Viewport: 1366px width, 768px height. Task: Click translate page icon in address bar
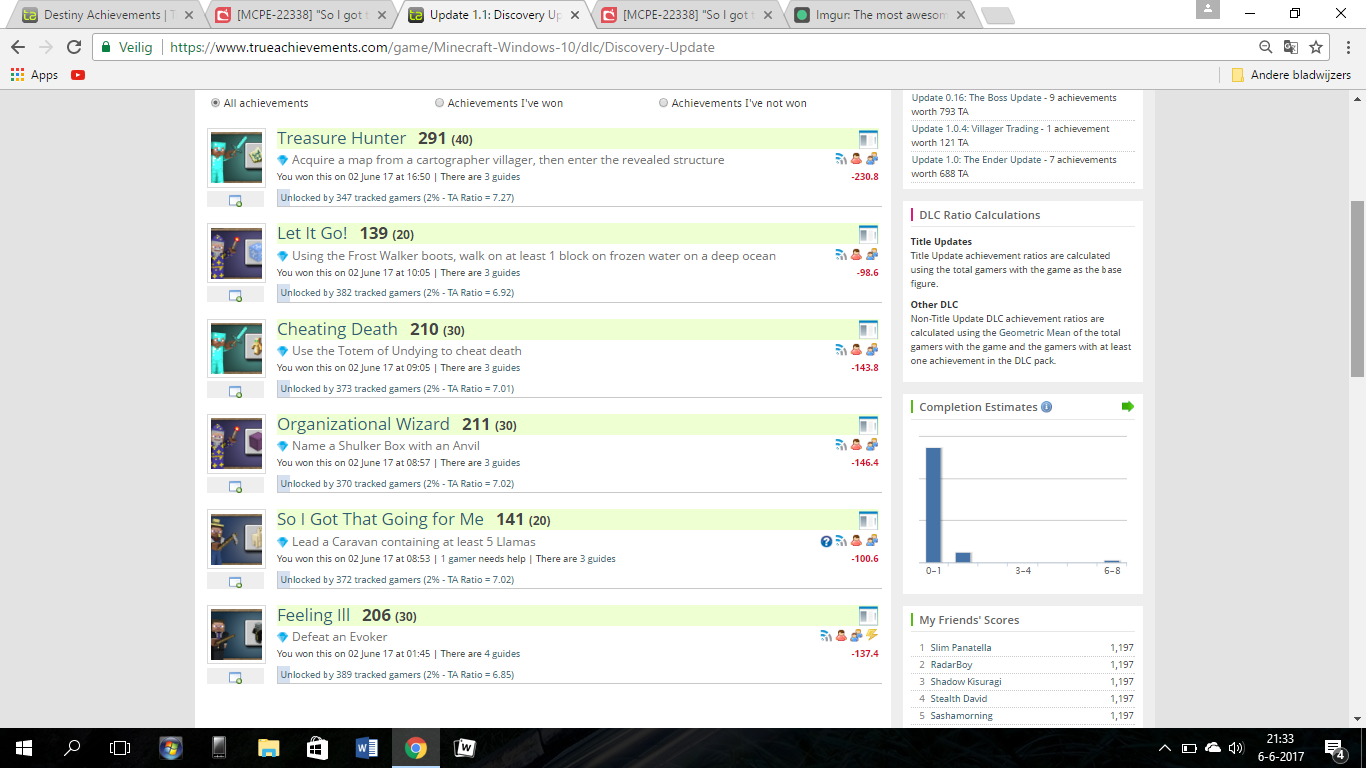pyautogui.click(x=1291, y=47)
